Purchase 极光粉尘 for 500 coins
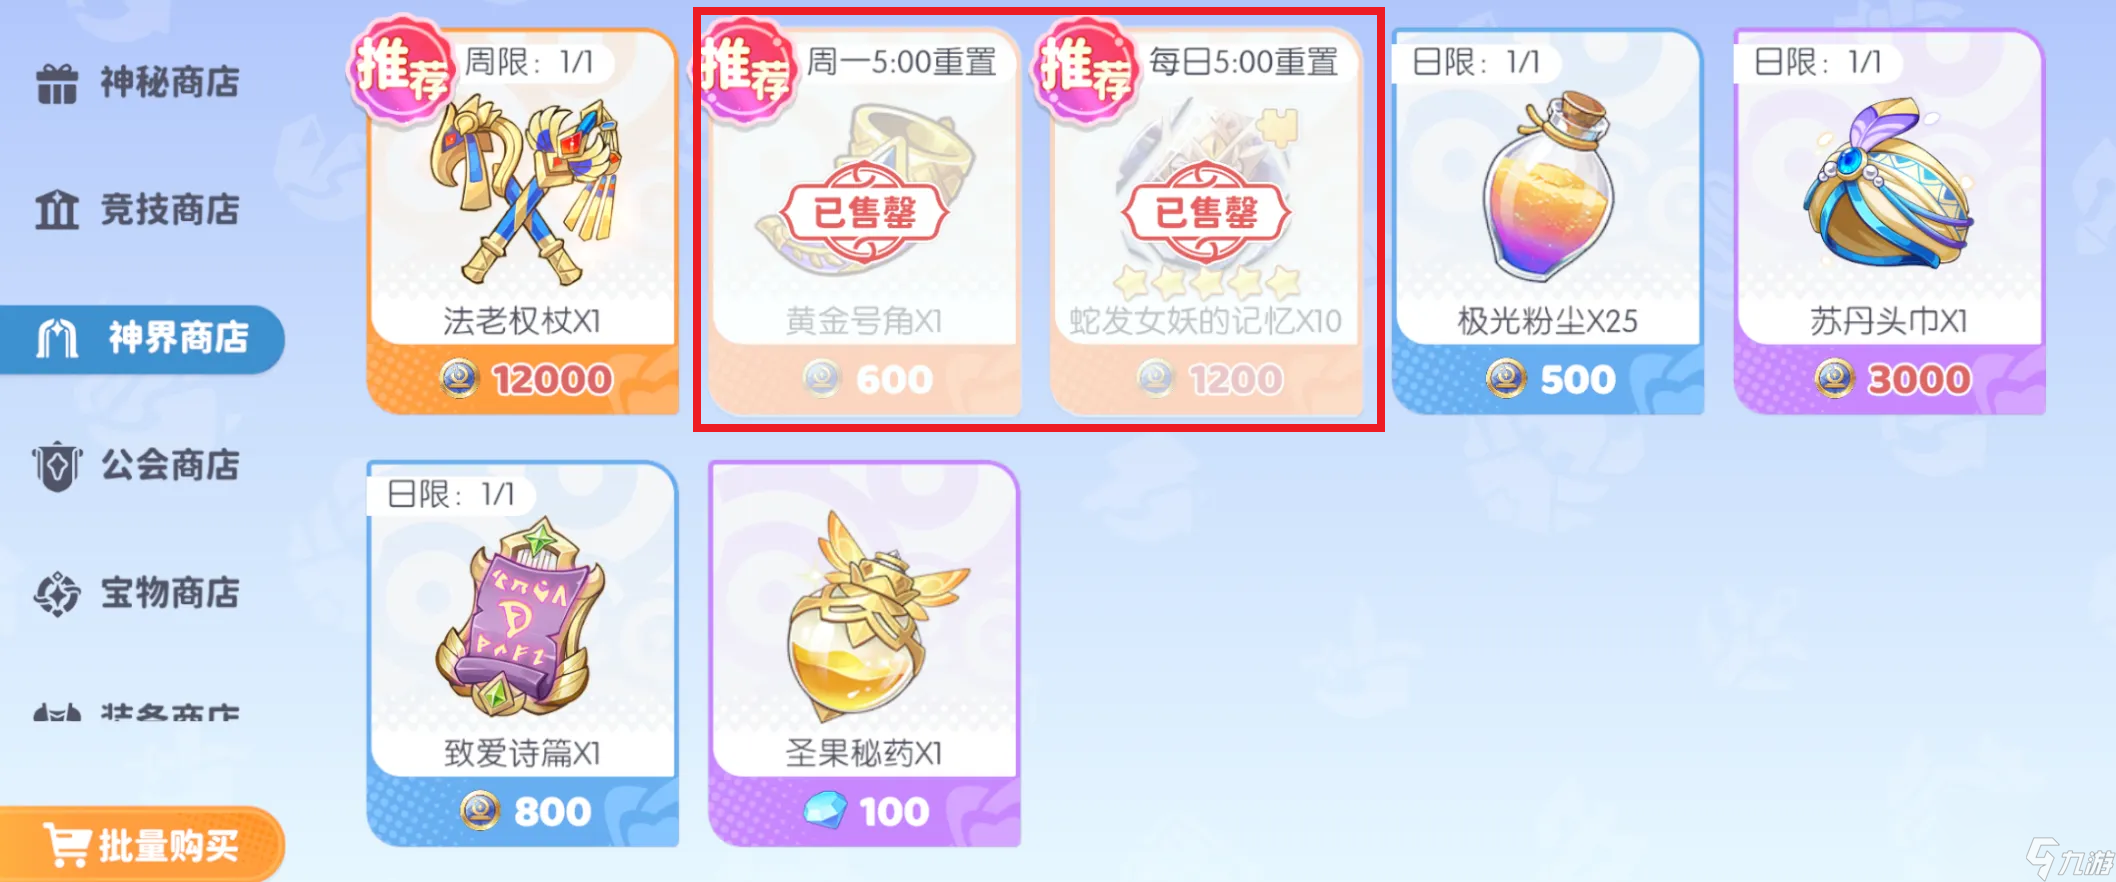This screenshot has width=2116, height=882. (x=1548, y=379)
